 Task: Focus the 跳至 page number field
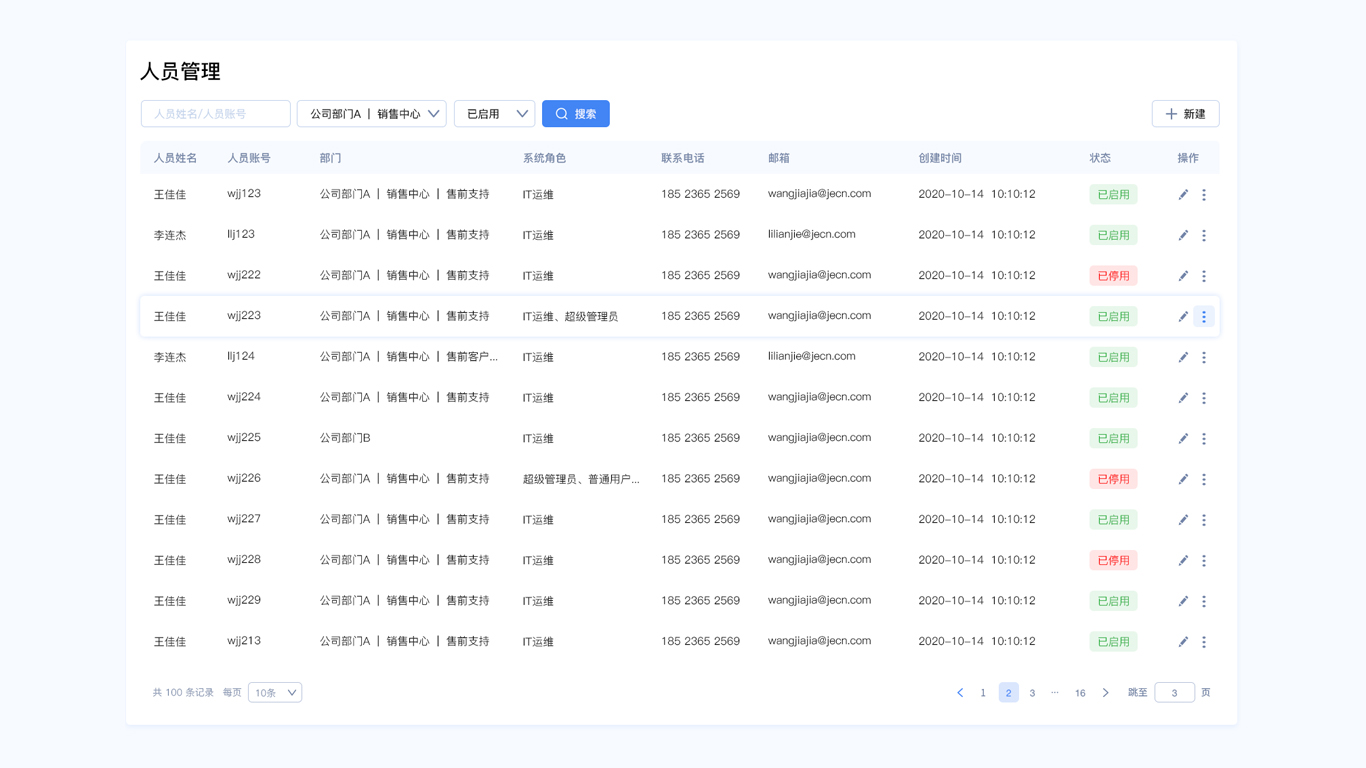[1175, 692]
